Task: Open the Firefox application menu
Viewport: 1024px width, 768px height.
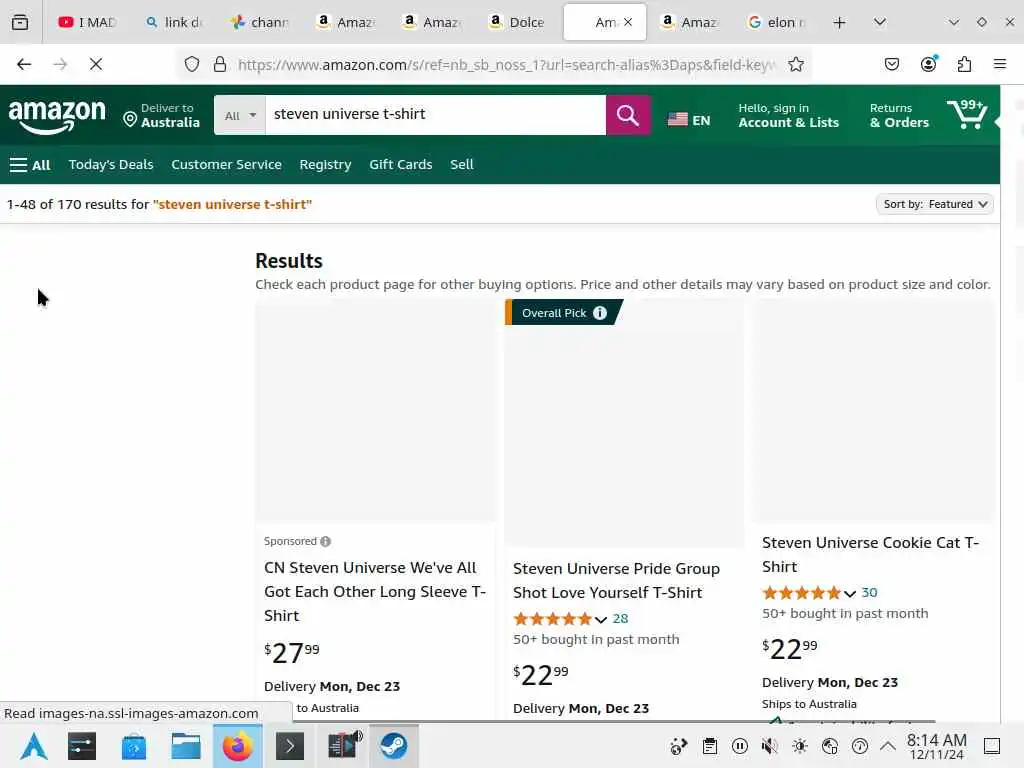Action: point(1000,64)
